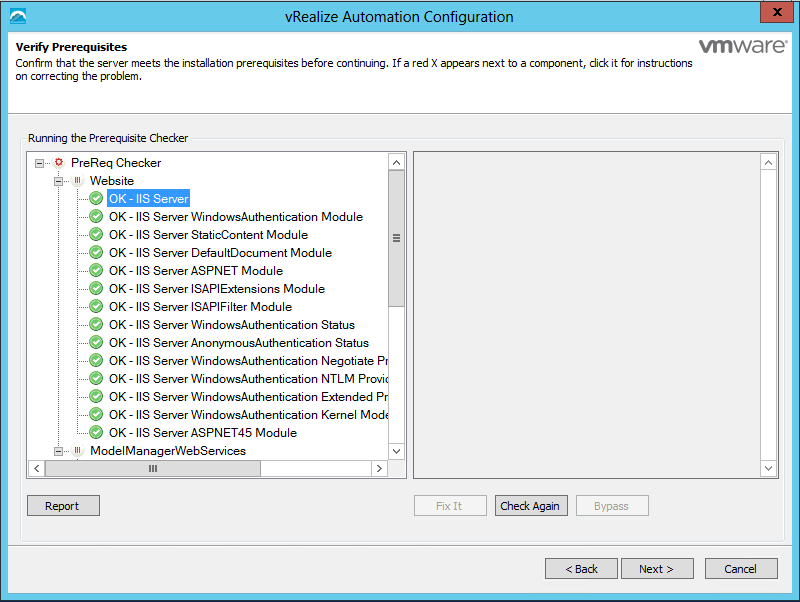This screenshot has width=800, height=602.
Task: Select the Website tree item
Action: tap(112, 181)
